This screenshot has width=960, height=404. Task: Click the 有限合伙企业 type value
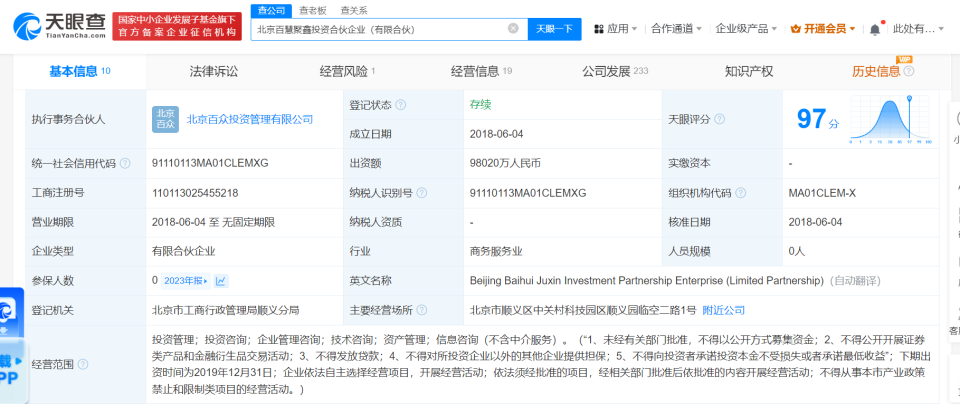tap(184, 252)
